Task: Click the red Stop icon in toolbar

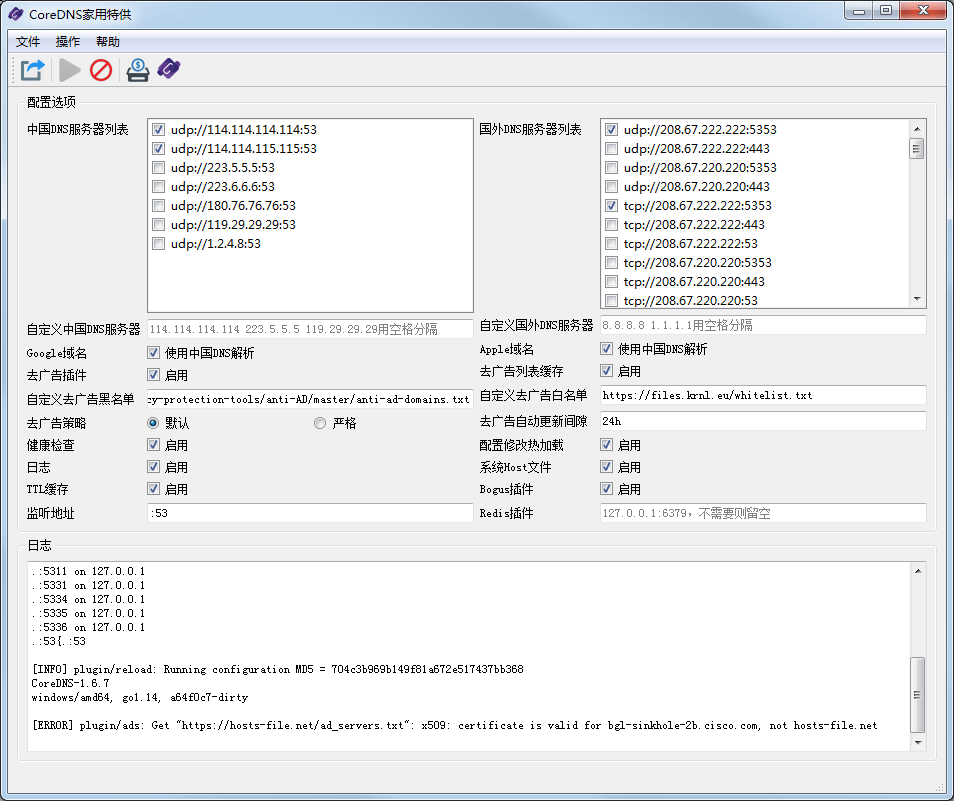Action: click(101, 70)
